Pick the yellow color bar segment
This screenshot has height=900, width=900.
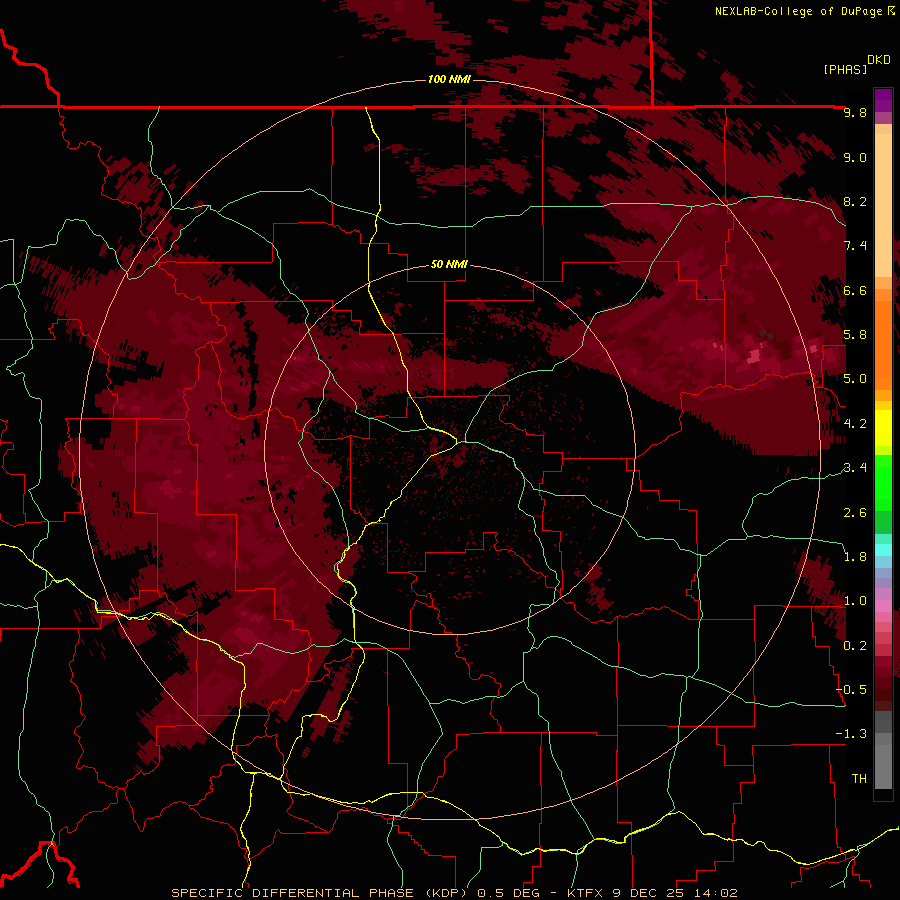click(883, 428)
